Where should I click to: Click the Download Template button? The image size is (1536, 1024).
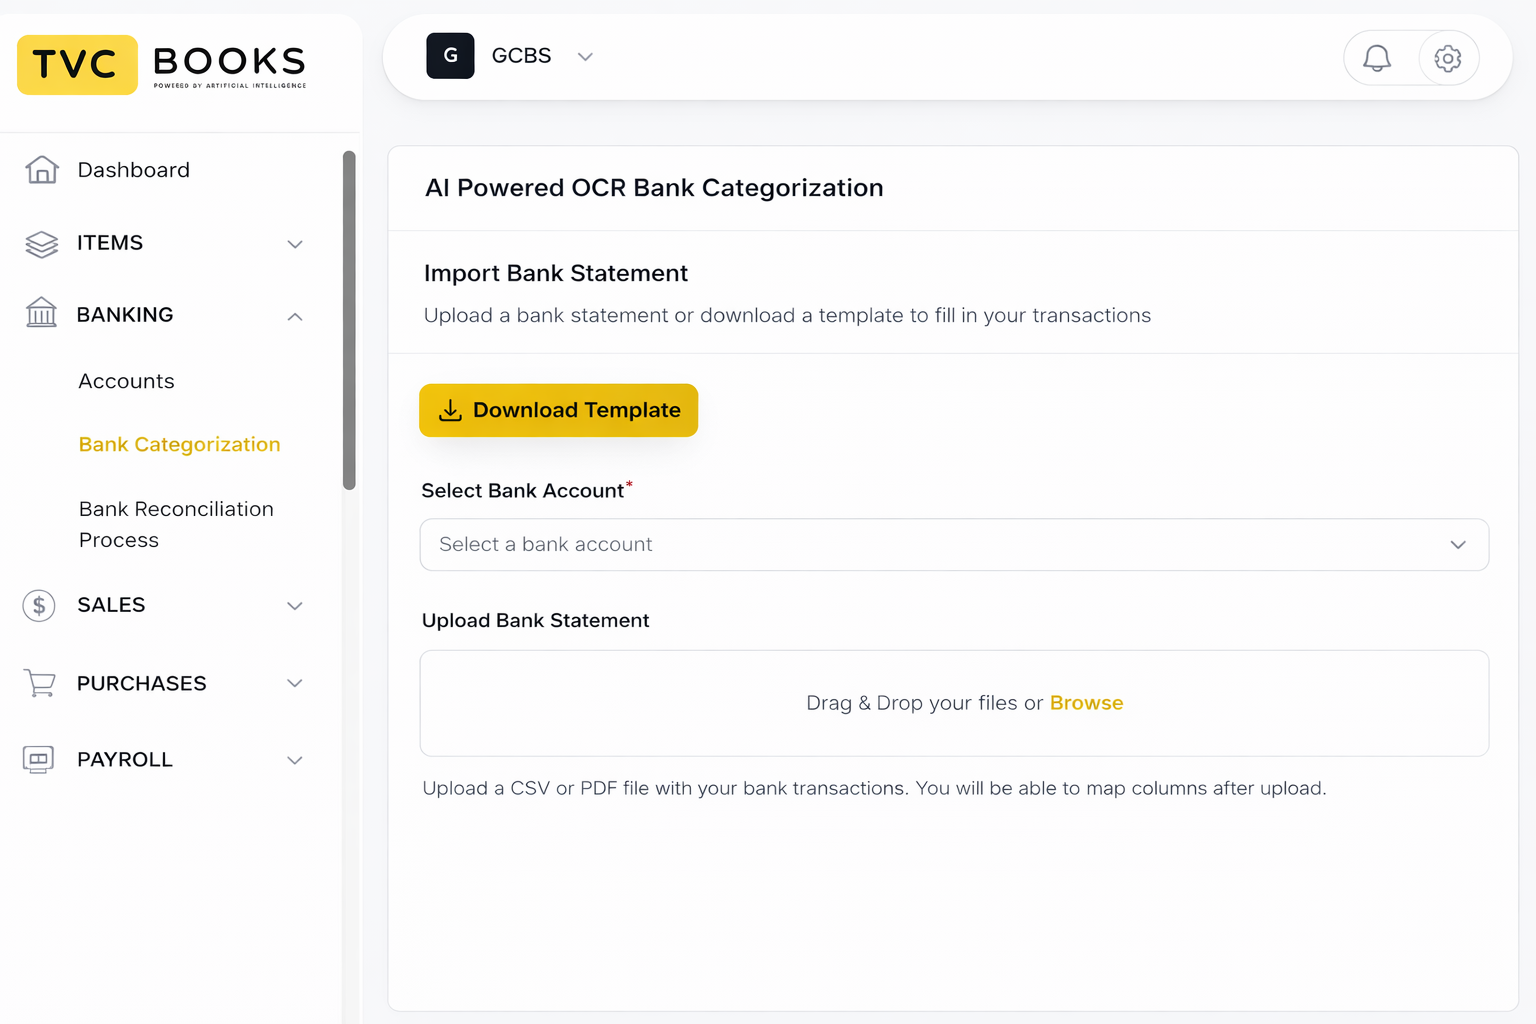[x=558, y=410]
